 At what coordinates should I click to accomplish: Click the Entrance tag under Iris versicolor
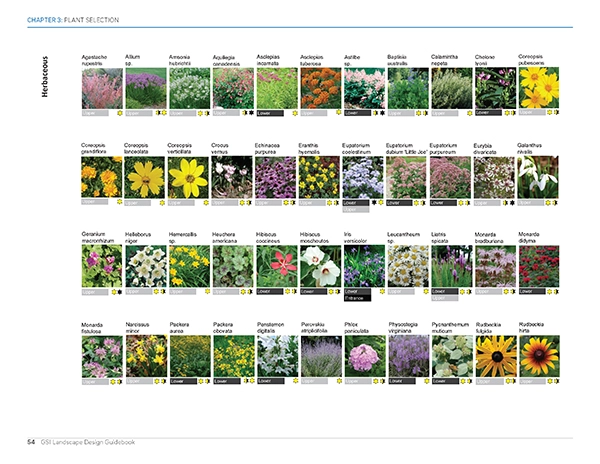click(357, 299)
